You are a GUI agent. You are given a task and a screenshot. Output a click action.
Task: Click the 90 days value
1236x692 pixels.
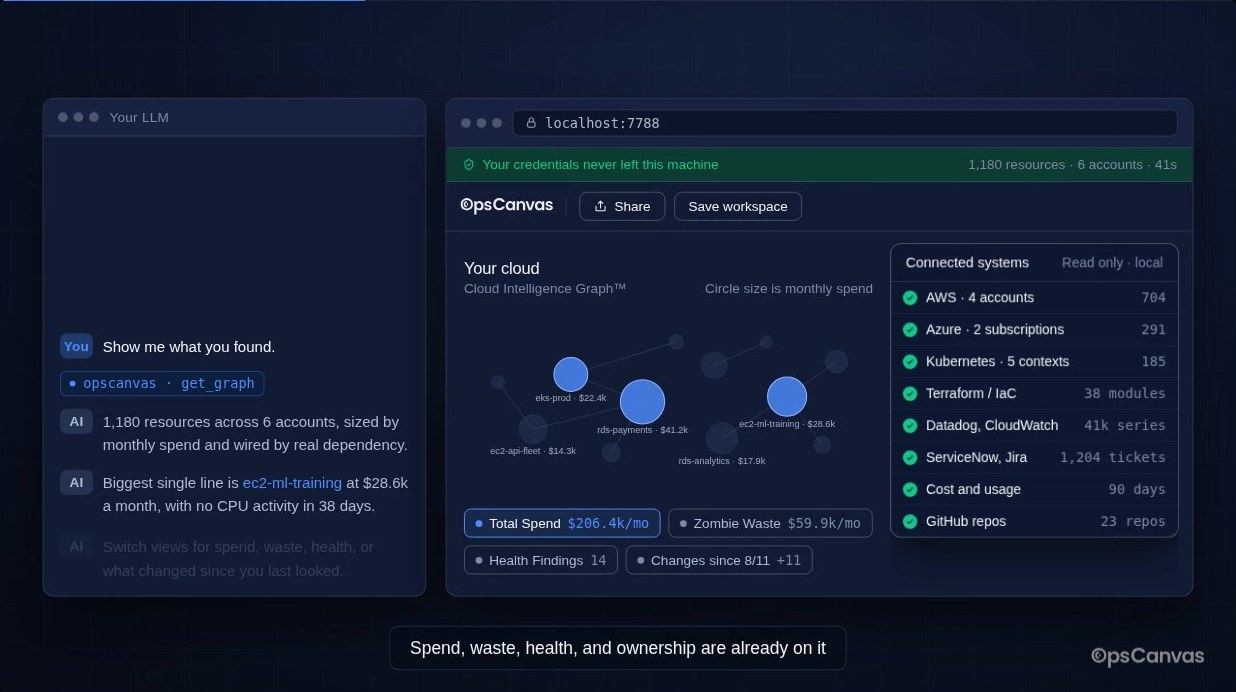pos(1137,489)
